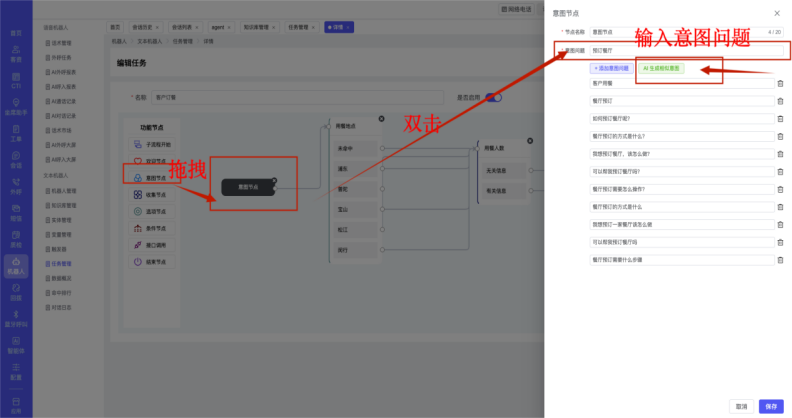Remove the 餐厅预订需要什么步骤 question
This screenshot has width=792, height=418.
point(780,260)
